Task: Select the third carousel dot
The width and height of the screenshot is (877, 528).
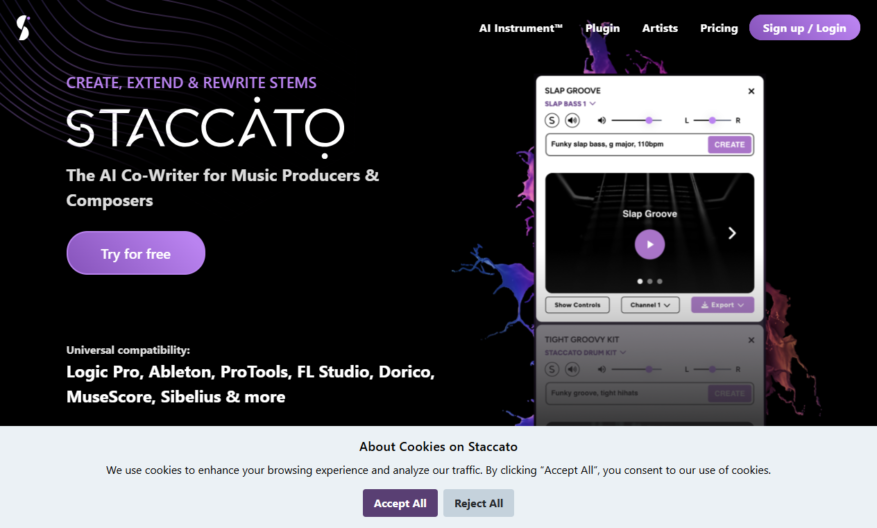Action: click(660, 281)
